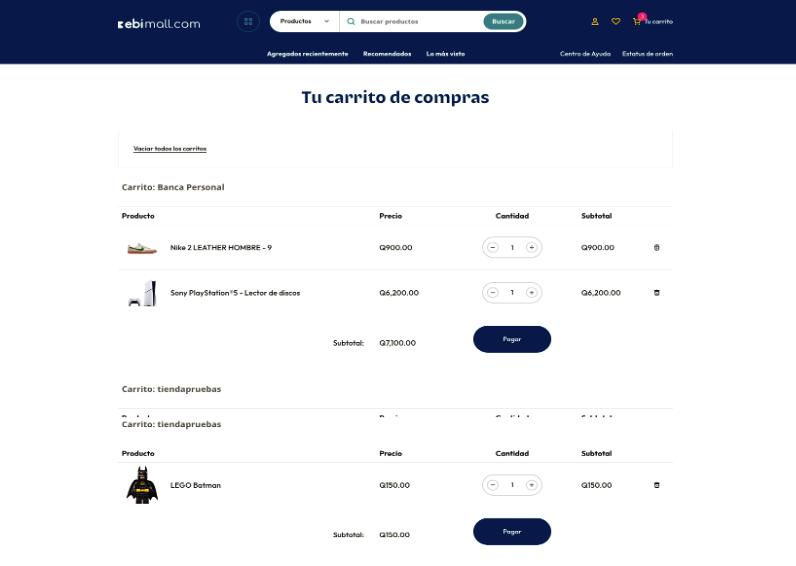Click the Buscar search button
Image resolution: width=796 pixels, height=566 pixels.
(503, 21)
